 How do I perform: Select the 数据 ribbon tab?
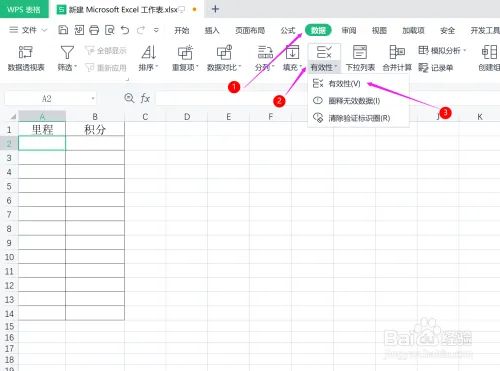pos(318,30)
